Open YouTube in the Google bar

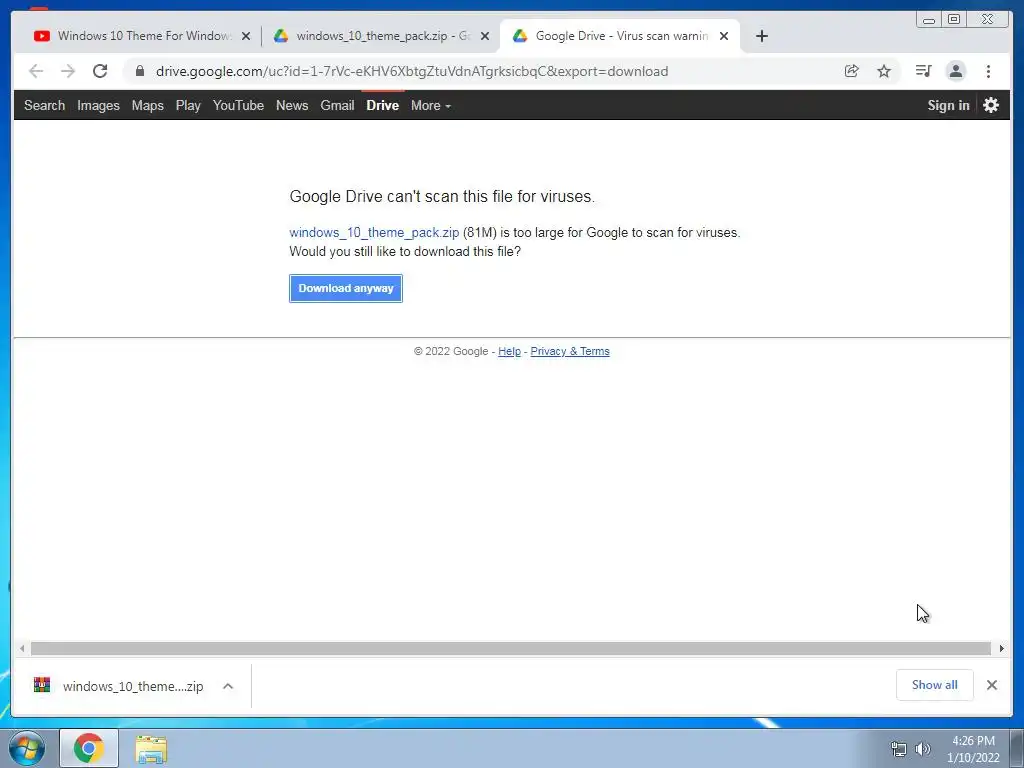coord(238,105)
